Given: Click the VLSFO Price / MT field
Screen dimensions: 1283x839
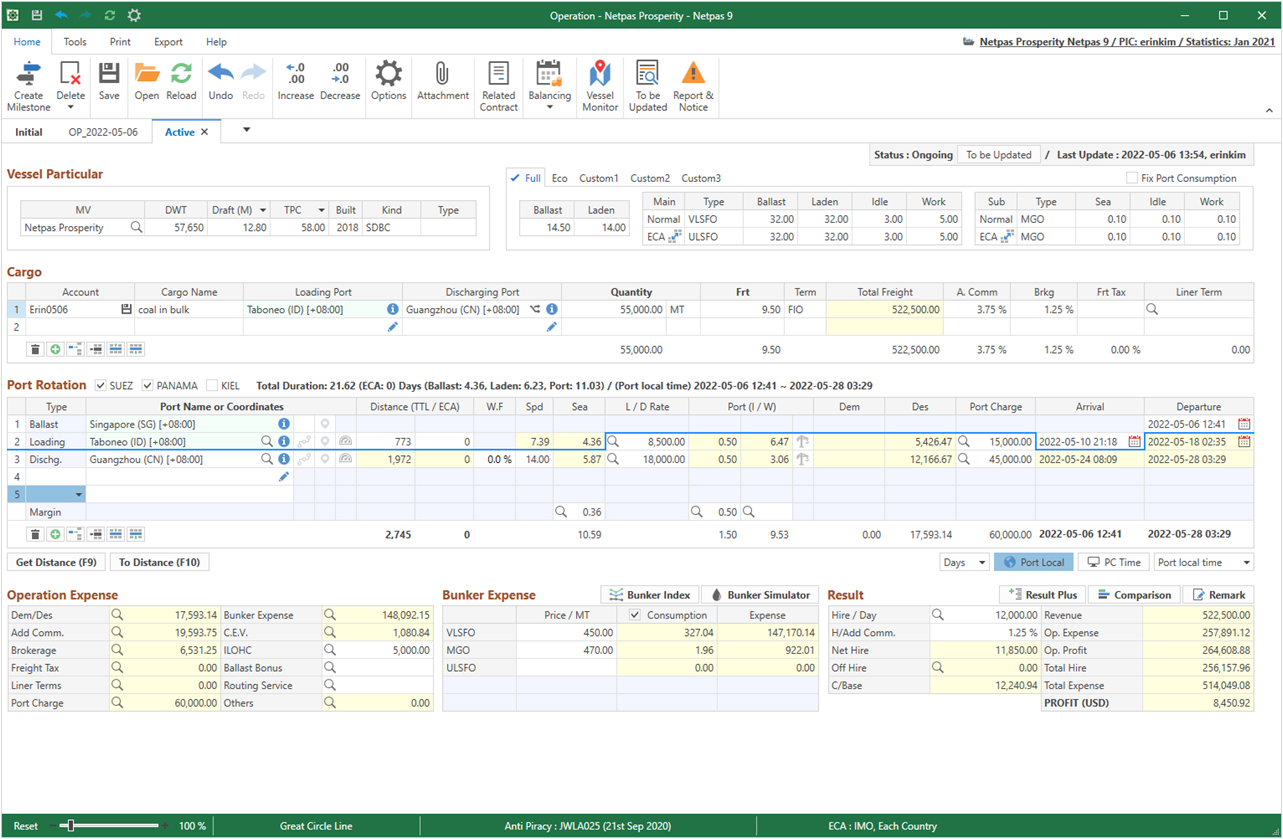Looking at the screenshot, I should 567,633.
